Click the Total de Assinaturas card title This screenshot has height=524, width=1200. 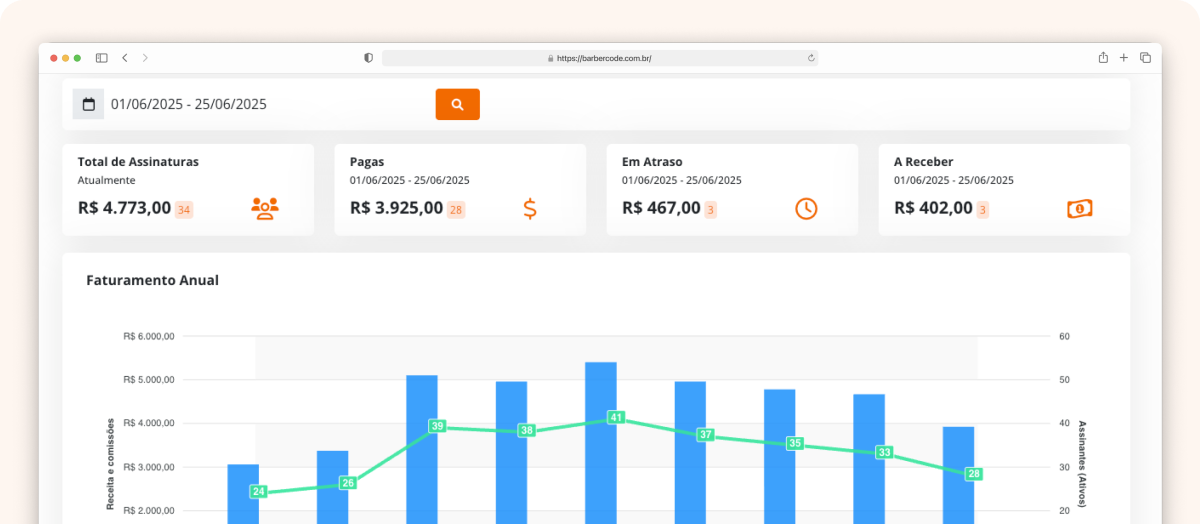tap(138, 161)
